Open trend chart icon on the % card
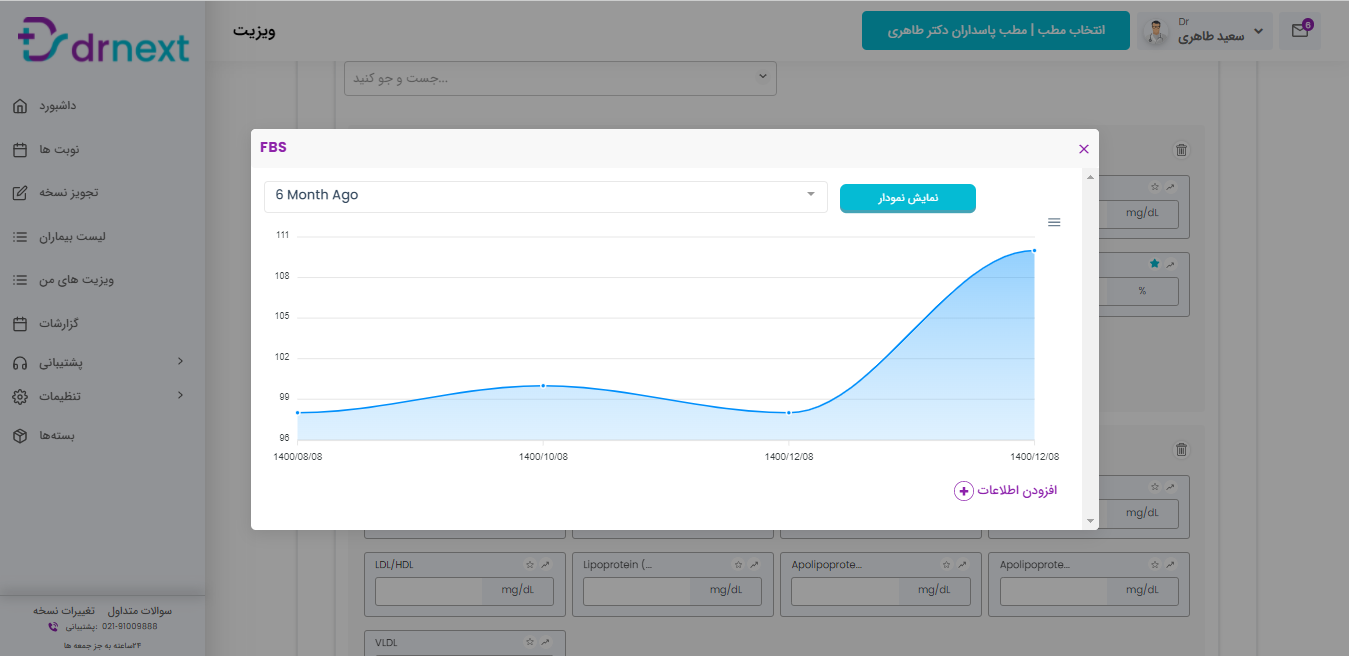The image size is (1349, 656). click(x=1171, y=264)
